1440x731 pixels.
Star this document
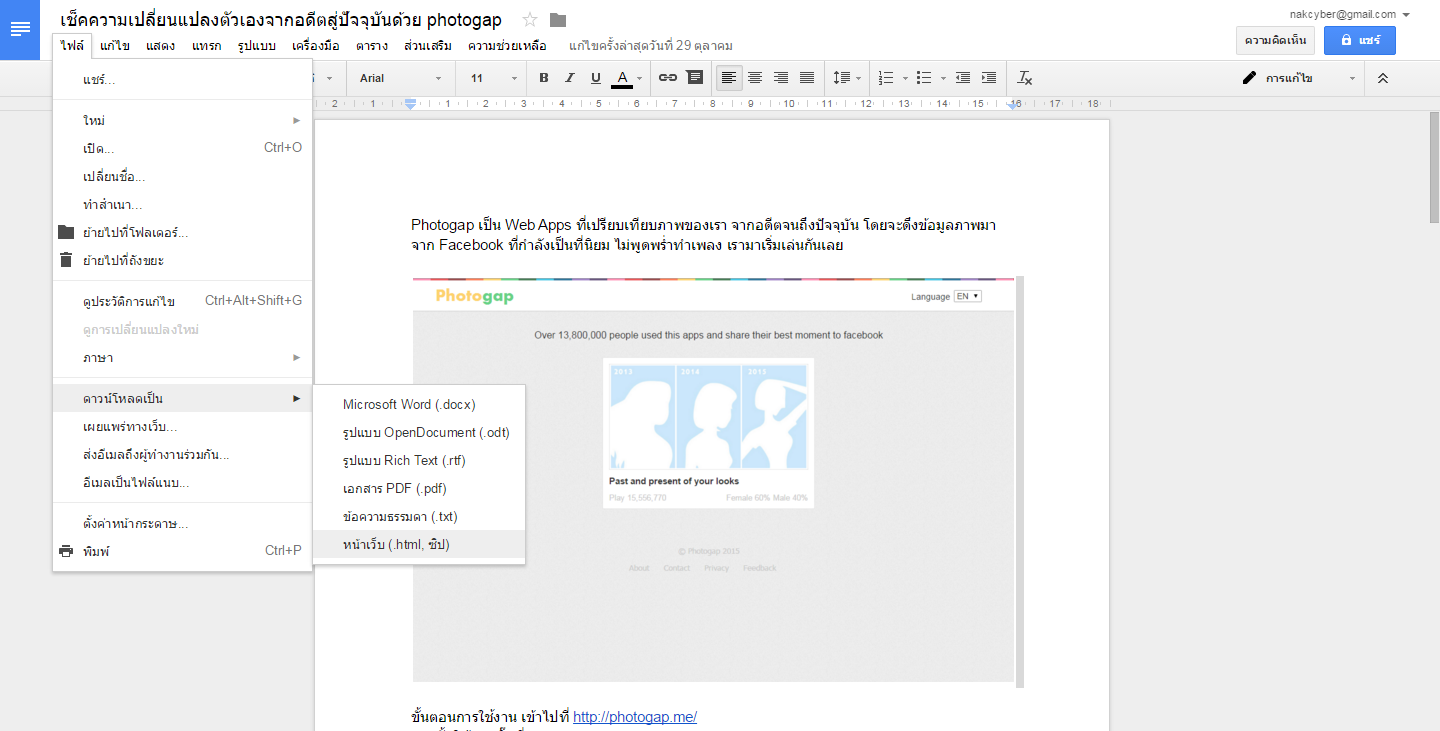pyautogui.click(x=530, y=20)
